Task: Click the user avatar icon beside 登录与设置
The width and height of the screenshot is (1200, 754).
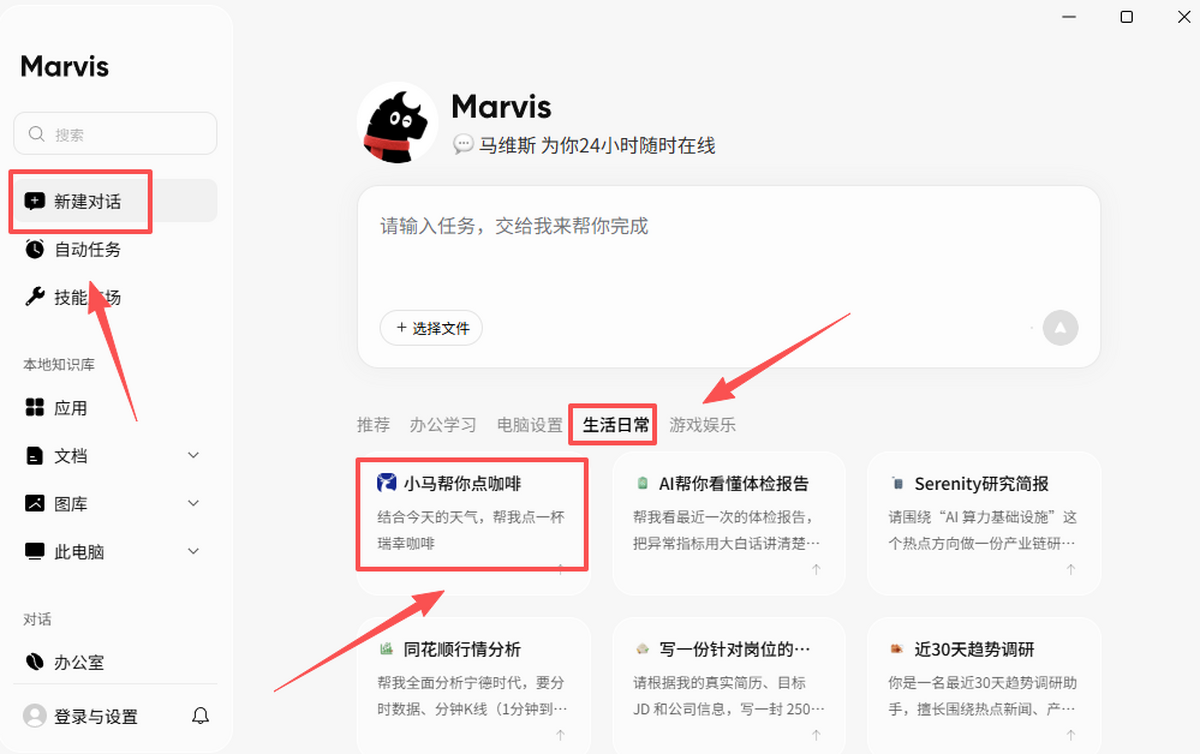Action: tap(35, 716)
